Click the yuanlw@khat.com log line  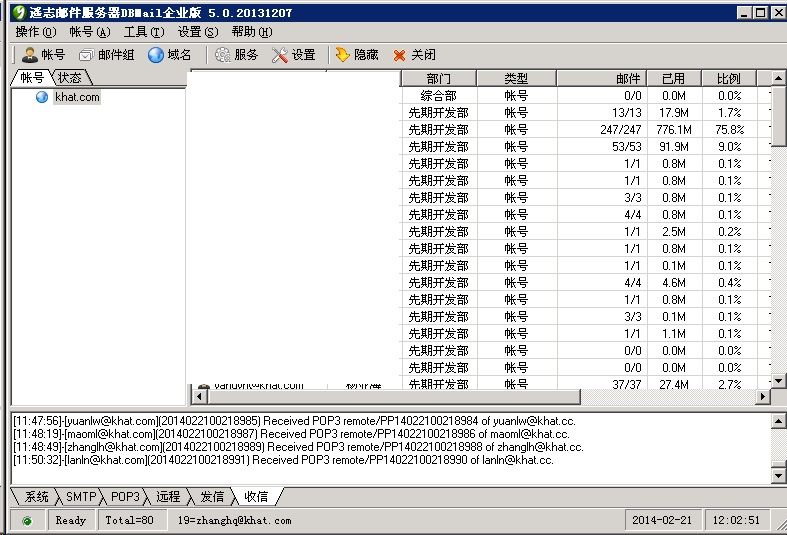295,421
